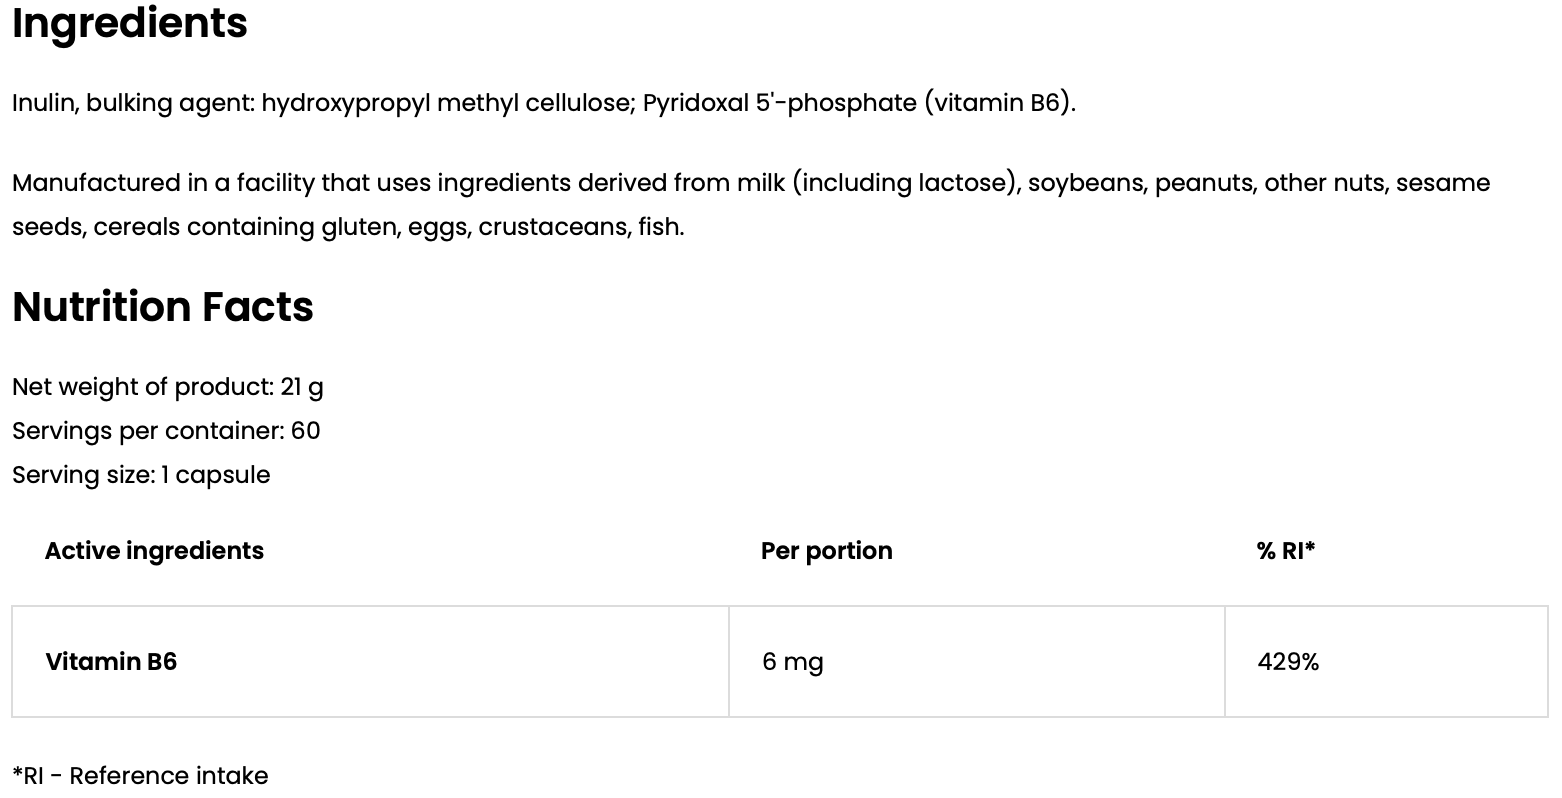This screenshot has height=798, width=1562.
Task: Click the 'Servings per container: 60' line
Action: coord(166,431)
